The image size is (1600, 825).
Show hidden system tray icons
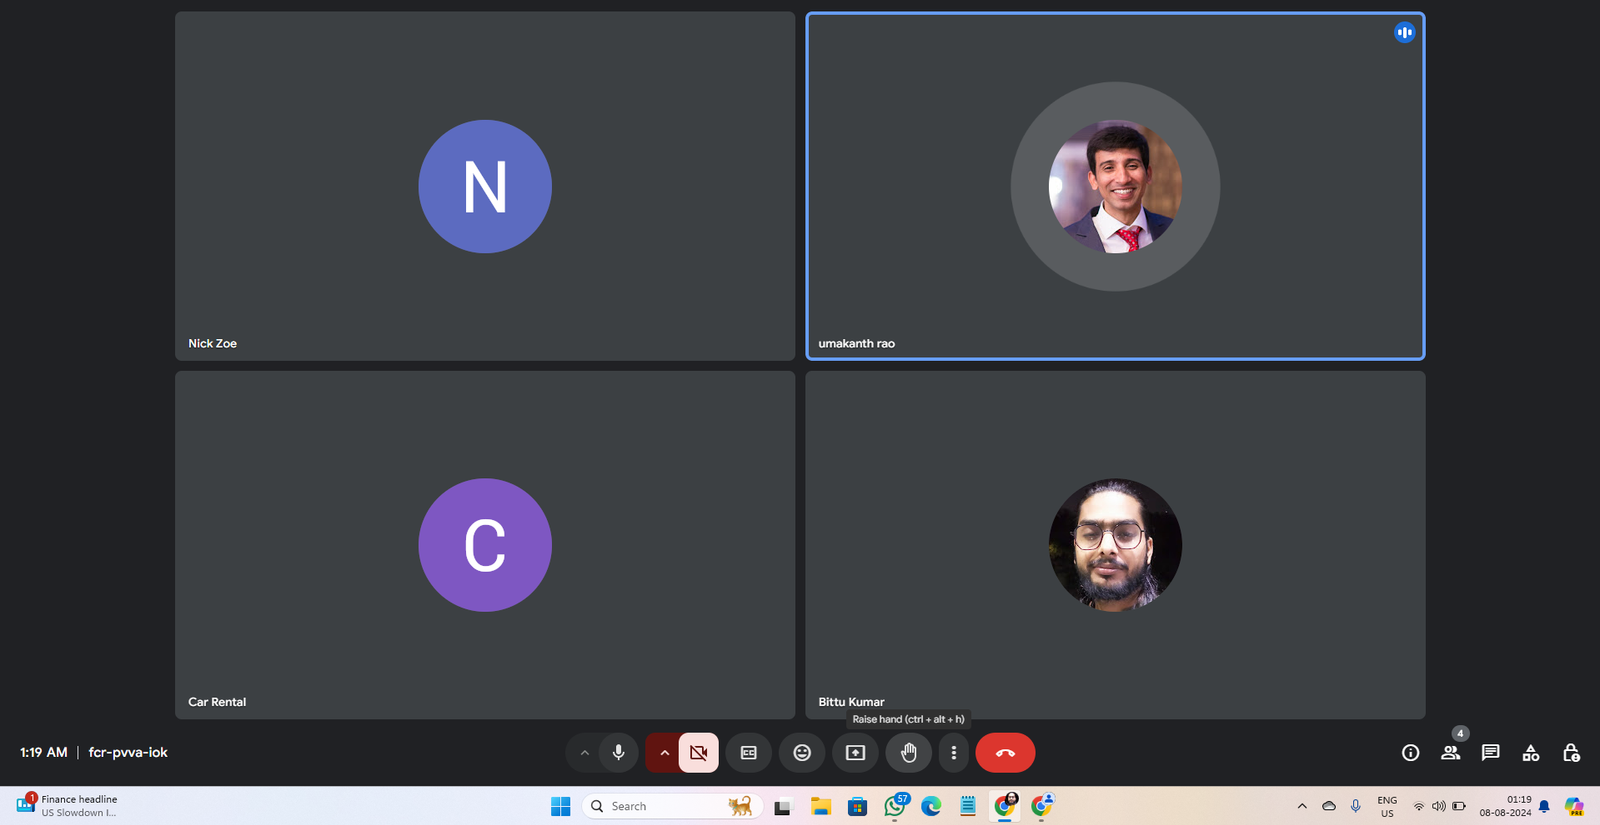tap(1302, 806)
